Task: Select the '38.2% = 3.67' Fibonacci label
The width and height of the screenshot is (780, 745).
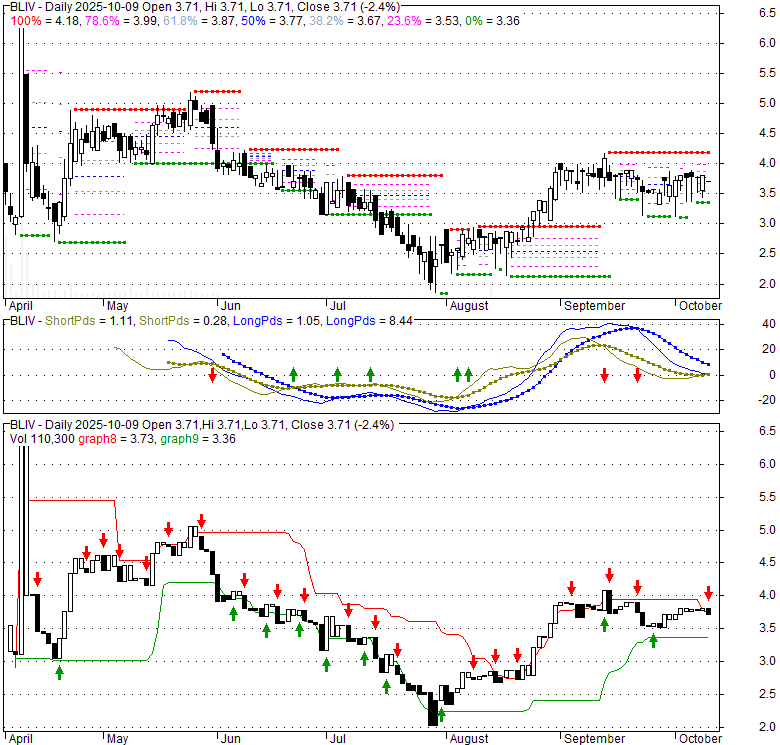Action: [345, 21]
